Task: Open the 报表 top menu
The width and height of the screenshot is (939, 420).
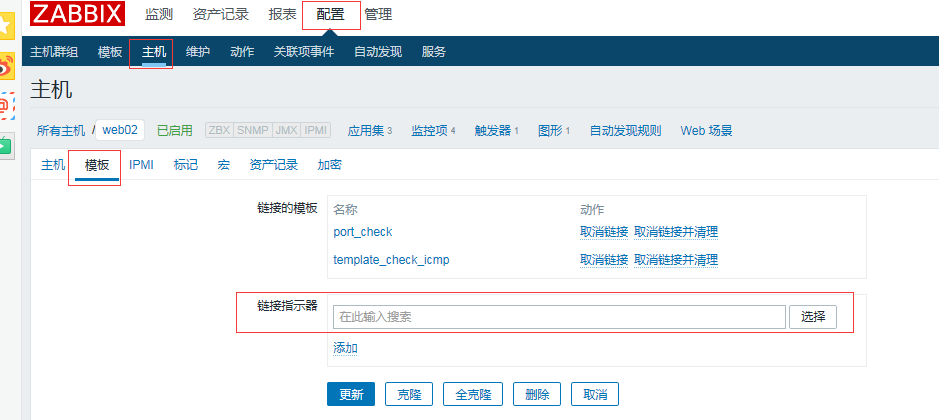Action: 283,14
